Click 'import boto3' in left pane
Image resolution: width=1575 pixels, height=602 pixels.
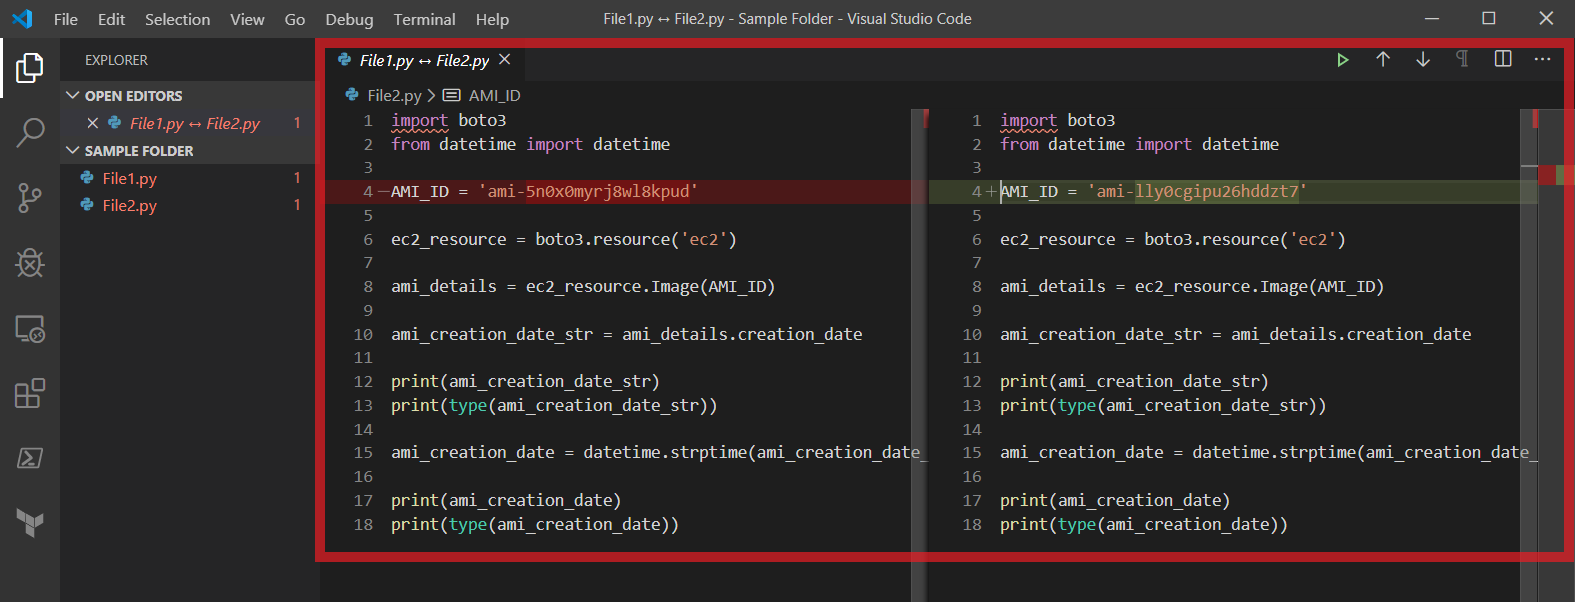(x=448, y=120)
